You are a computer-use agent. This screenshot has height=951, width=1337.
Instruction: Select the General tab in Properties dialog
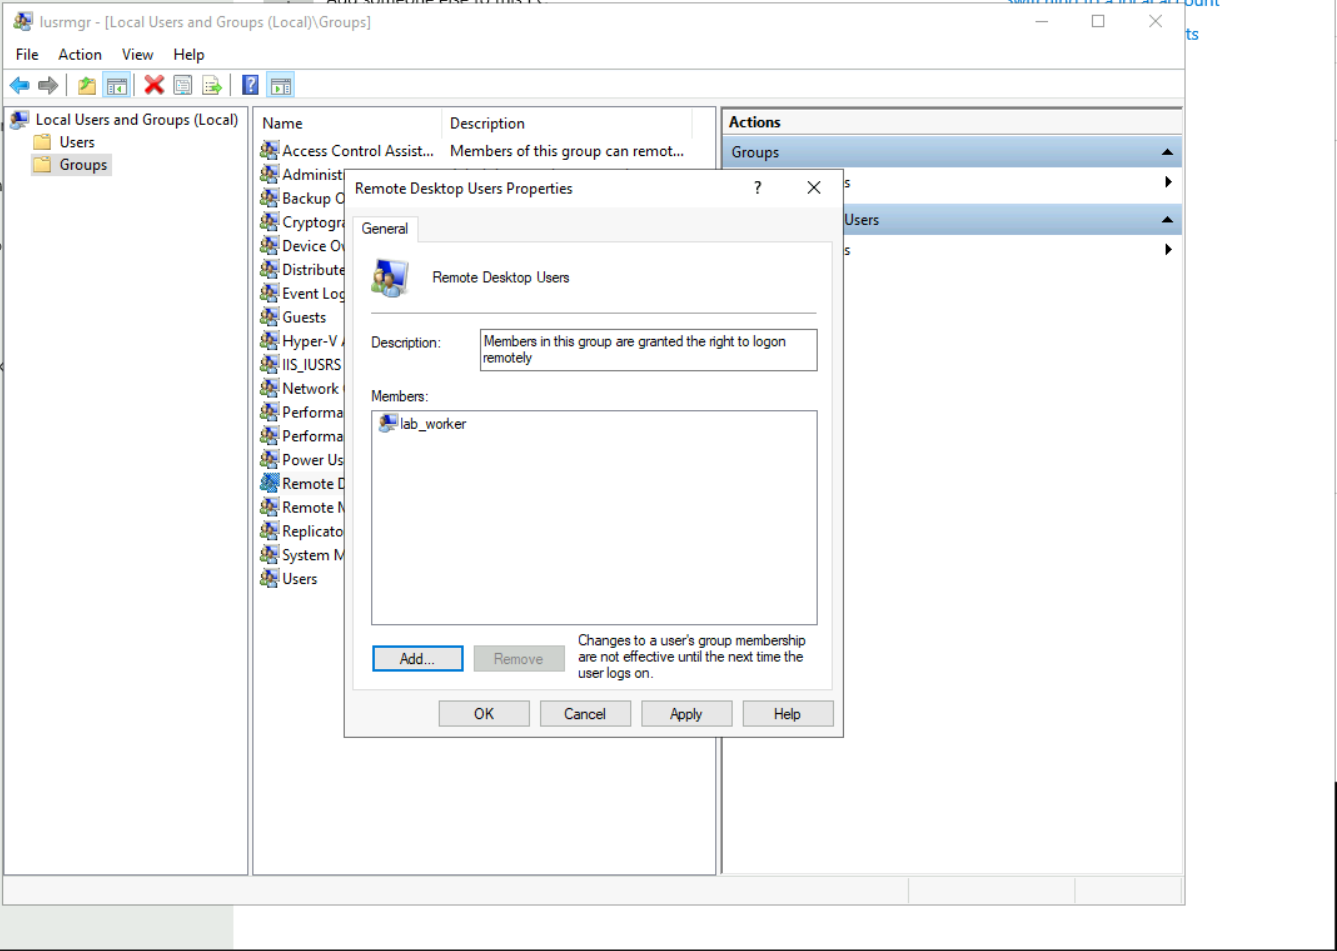click(385, 229)
